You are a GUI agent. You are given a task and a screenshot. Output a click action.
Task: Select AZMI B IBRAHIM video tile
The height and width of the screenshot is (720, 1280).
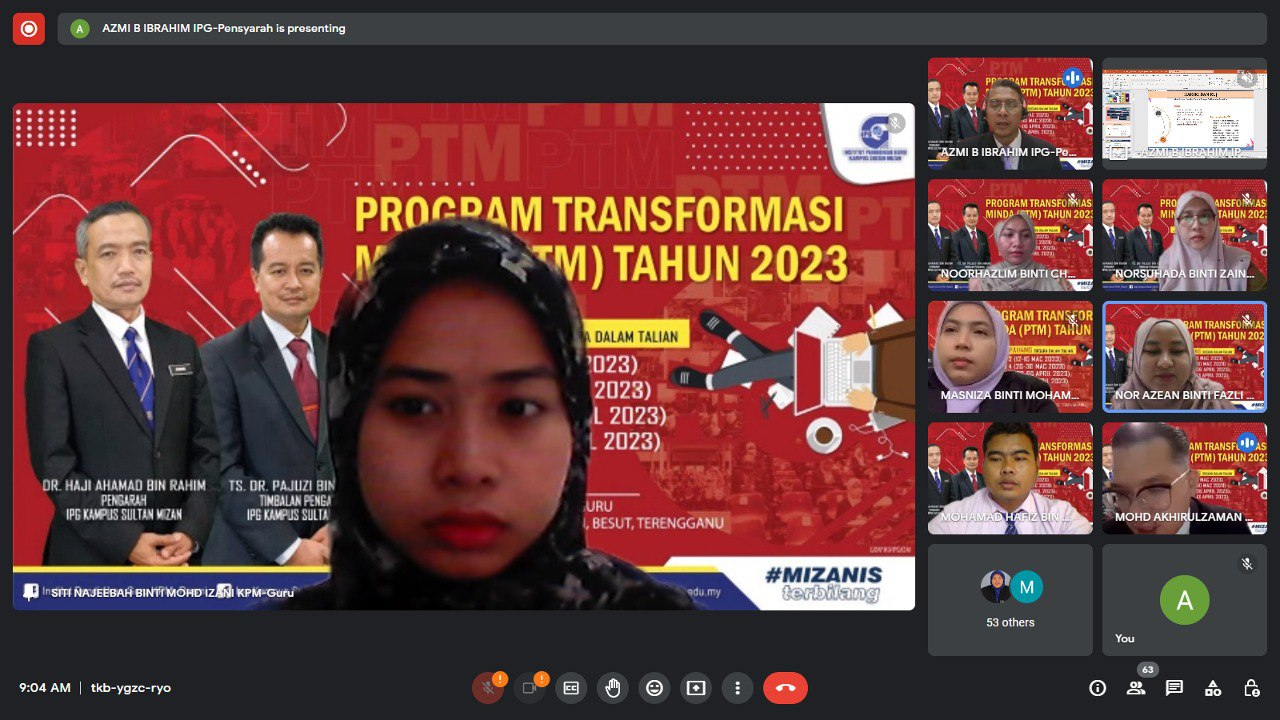1010,113
